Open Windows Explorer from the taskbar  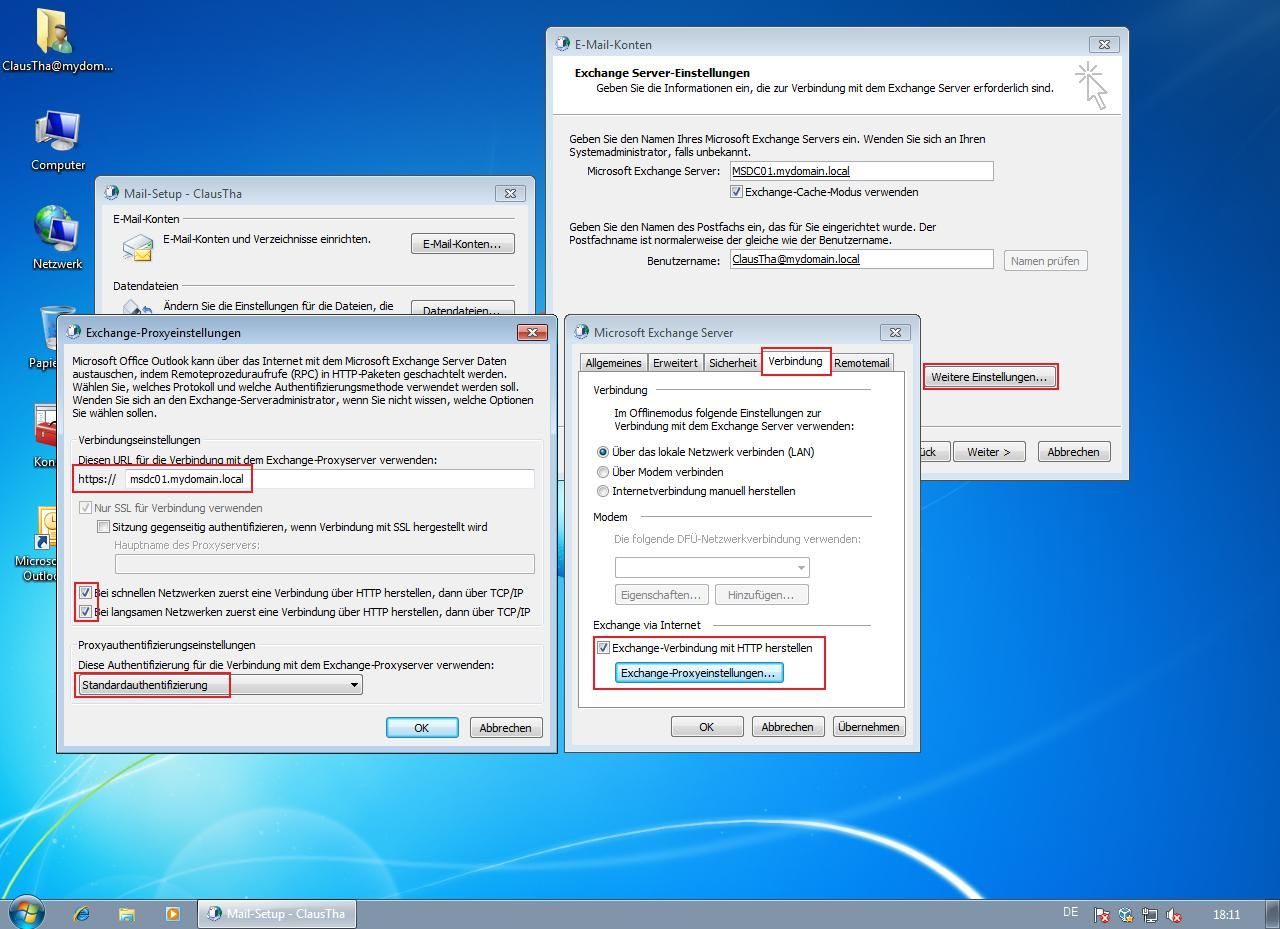pos(127,913)
